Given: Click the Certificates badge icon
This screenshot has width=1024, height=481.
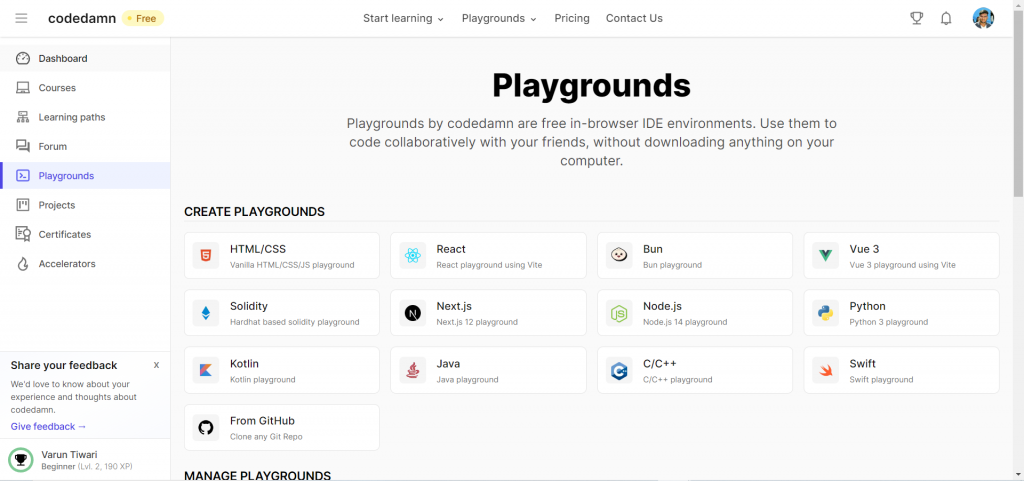Looking at the screenshot, I should (x=23, y=234).
